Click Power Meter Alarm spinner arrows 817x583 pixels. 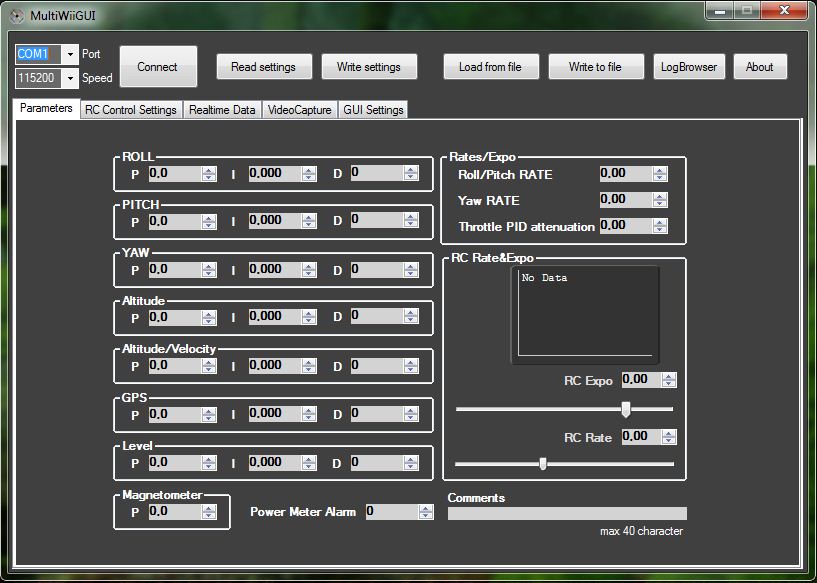coord(426,512)
